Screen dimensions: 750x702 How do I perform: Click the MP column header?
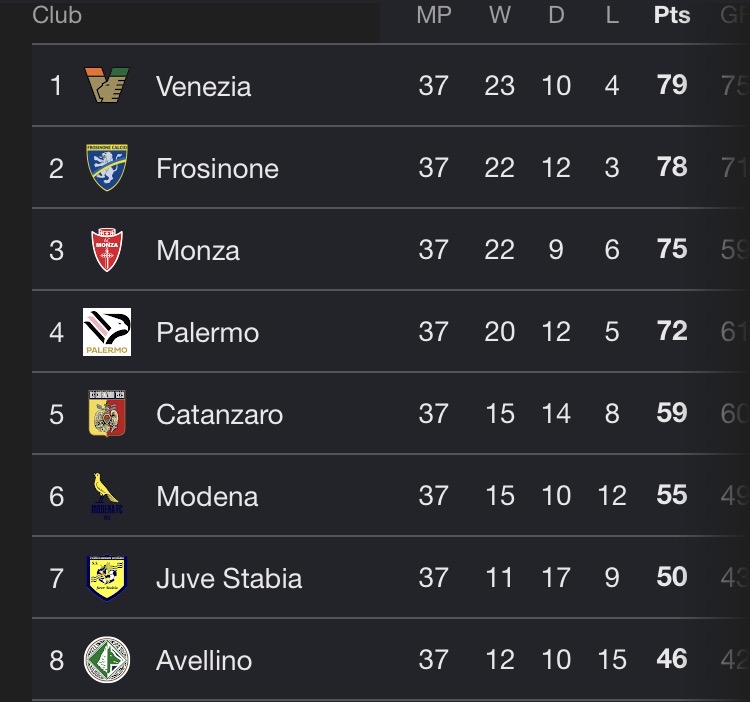click(x=434, y=15)
